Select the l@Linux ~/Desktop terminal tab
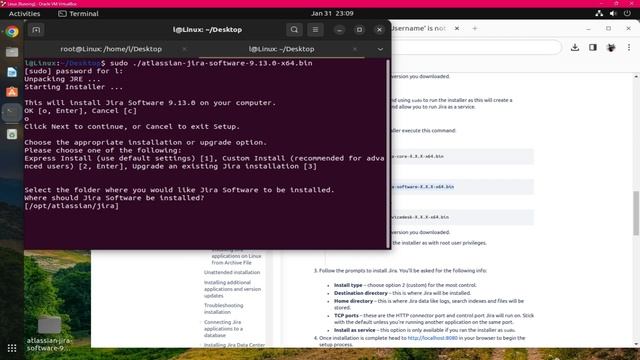640x360 pixels. pyautogui.click(x=281, y=49)
